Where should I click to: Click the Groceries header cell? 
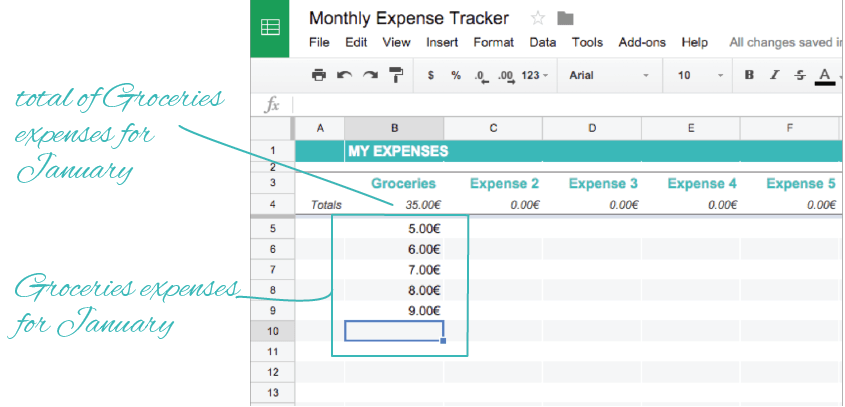tap(394, 183)
